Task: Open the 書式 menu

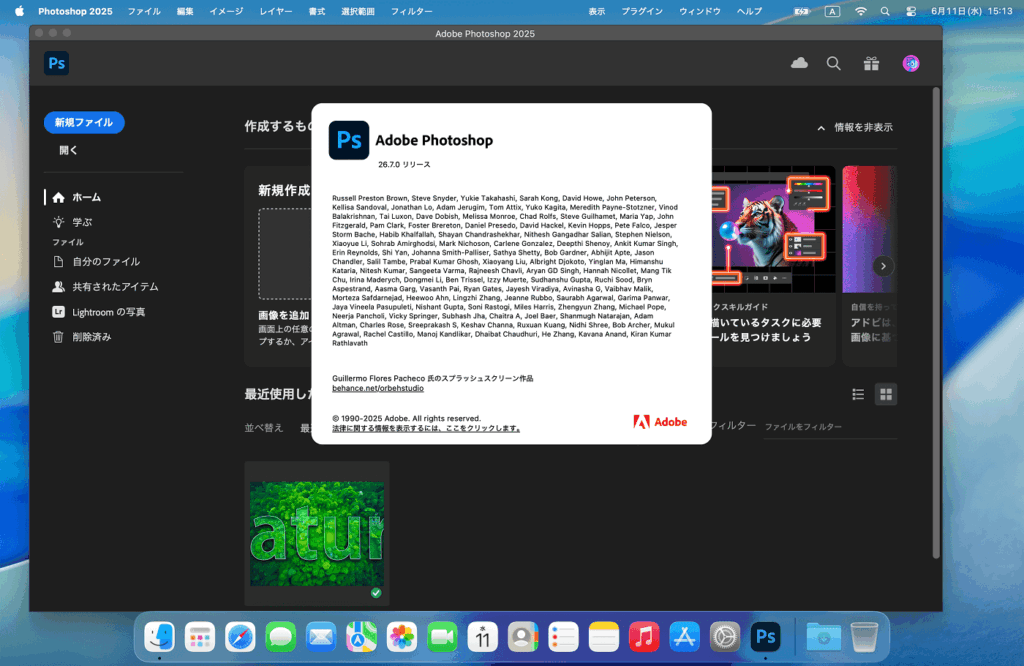Action: pyautogui.click(x=317, y=11)
